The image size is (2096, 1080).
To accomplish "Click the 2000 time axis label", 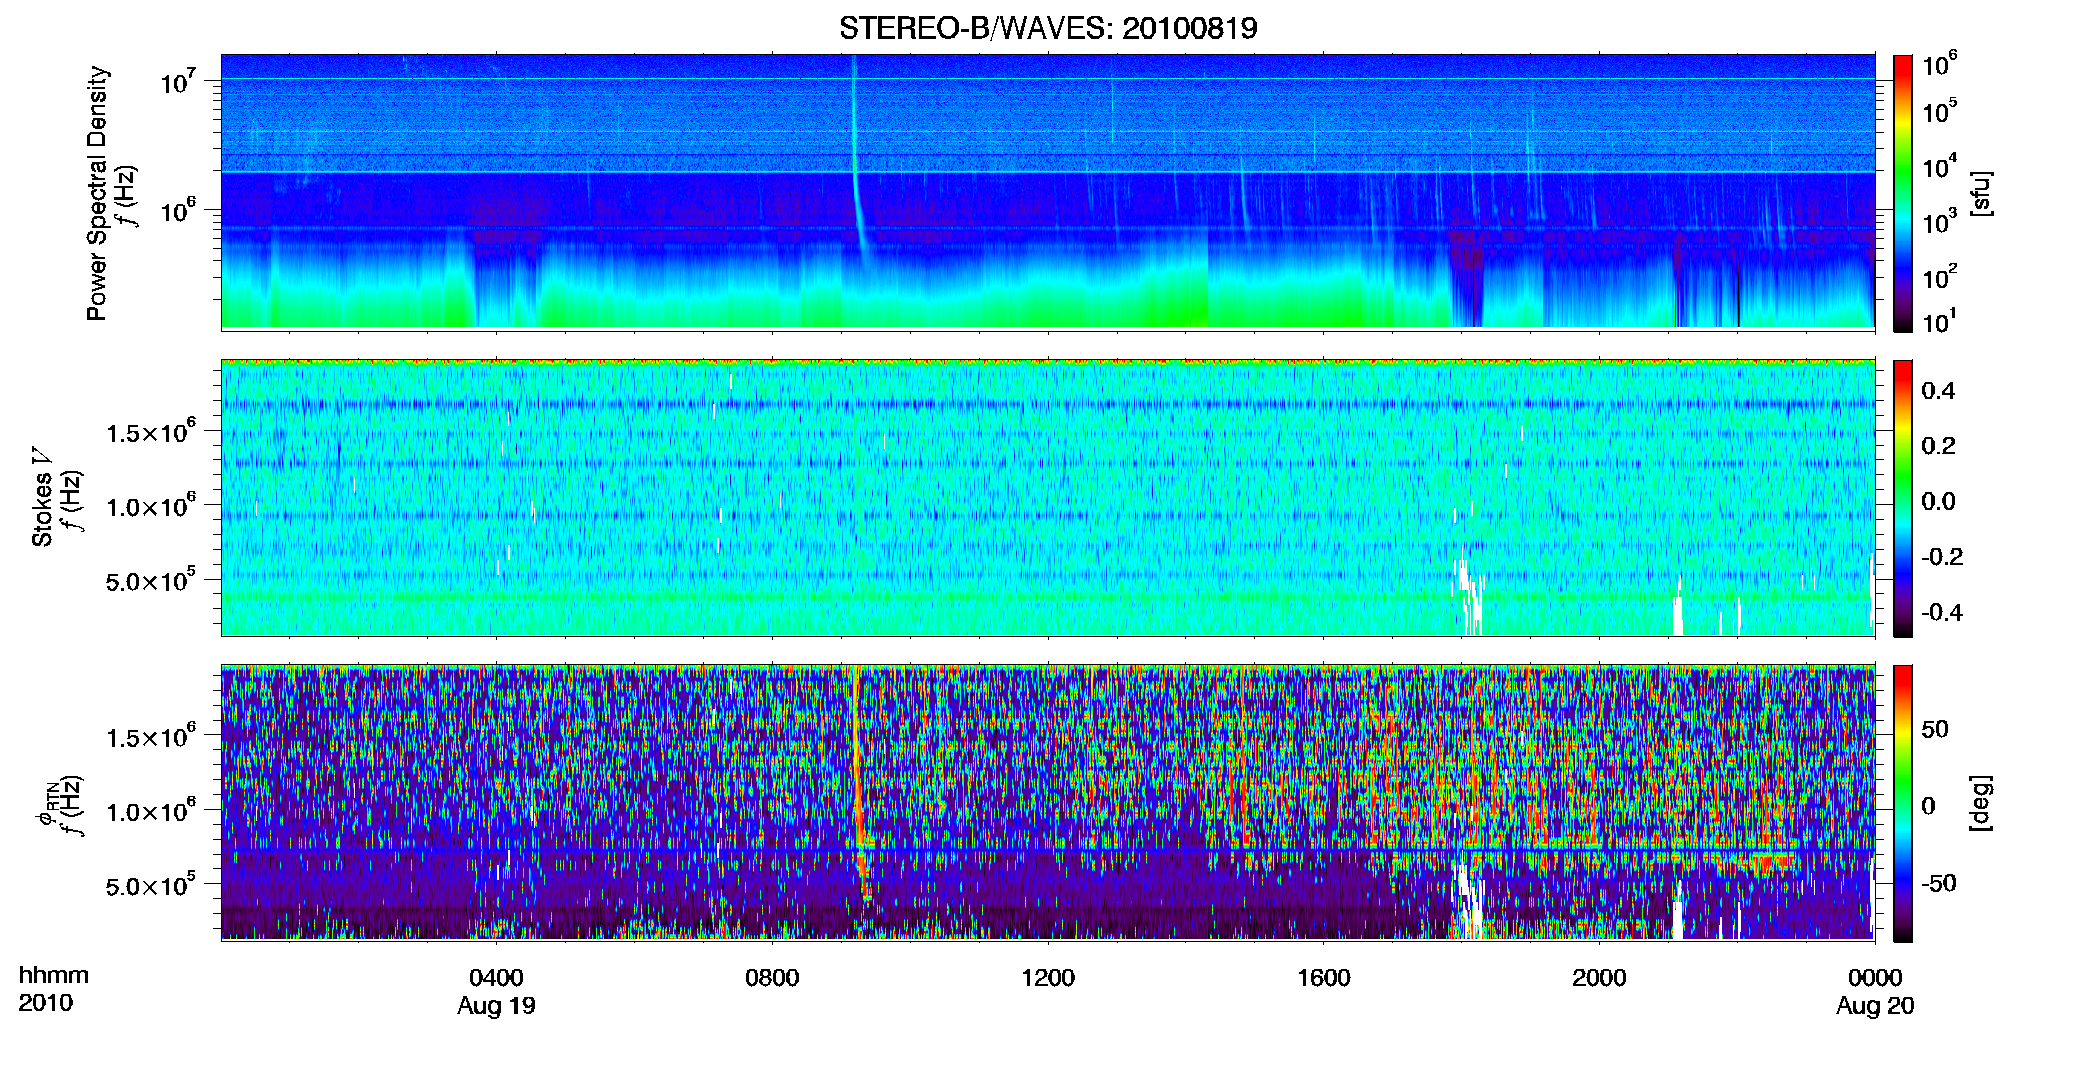I will click(1599, 977).
